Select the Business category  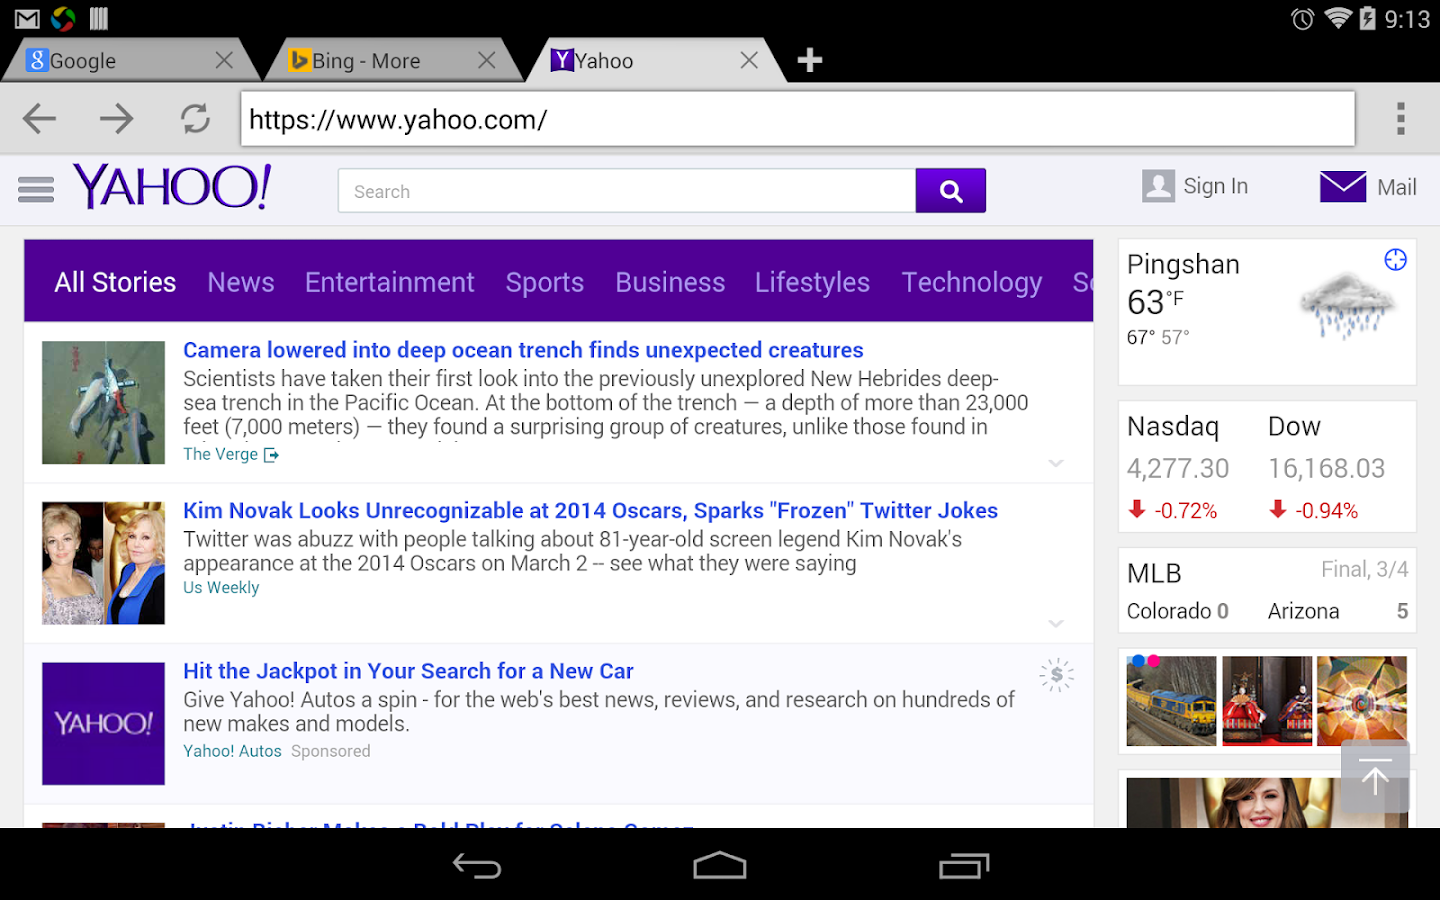point(670,282)
